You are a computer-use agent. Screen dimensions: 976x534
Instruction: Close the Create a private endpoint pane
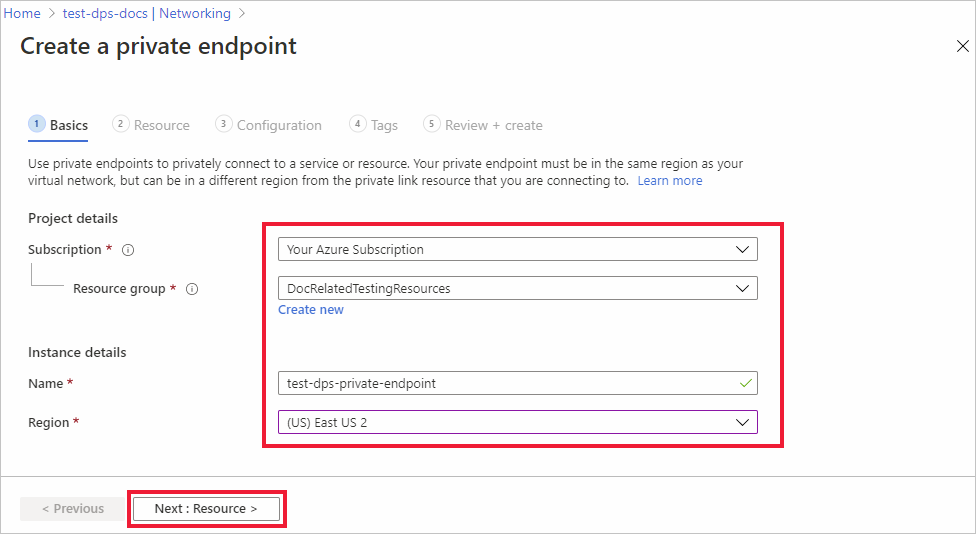[x=963, y=47]
